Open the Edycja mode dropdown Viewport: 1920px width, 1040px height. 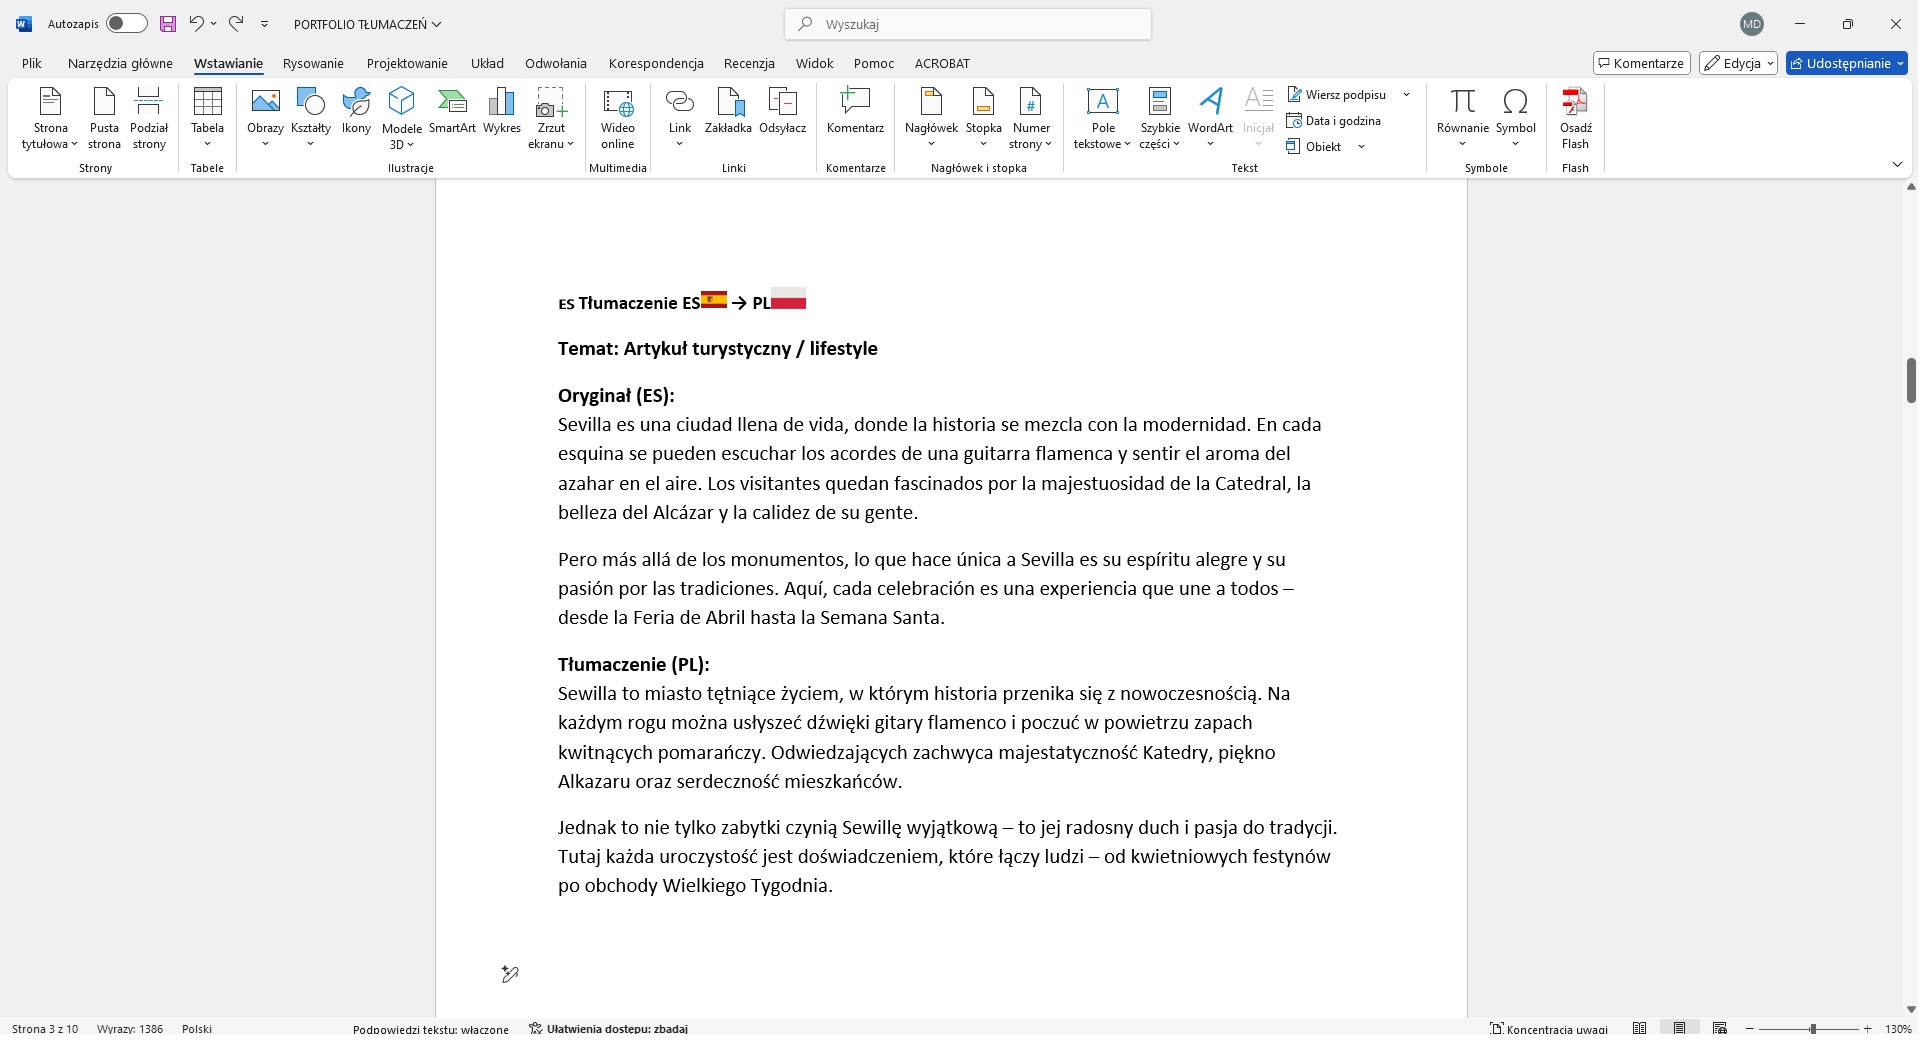tap(1738, 63)
